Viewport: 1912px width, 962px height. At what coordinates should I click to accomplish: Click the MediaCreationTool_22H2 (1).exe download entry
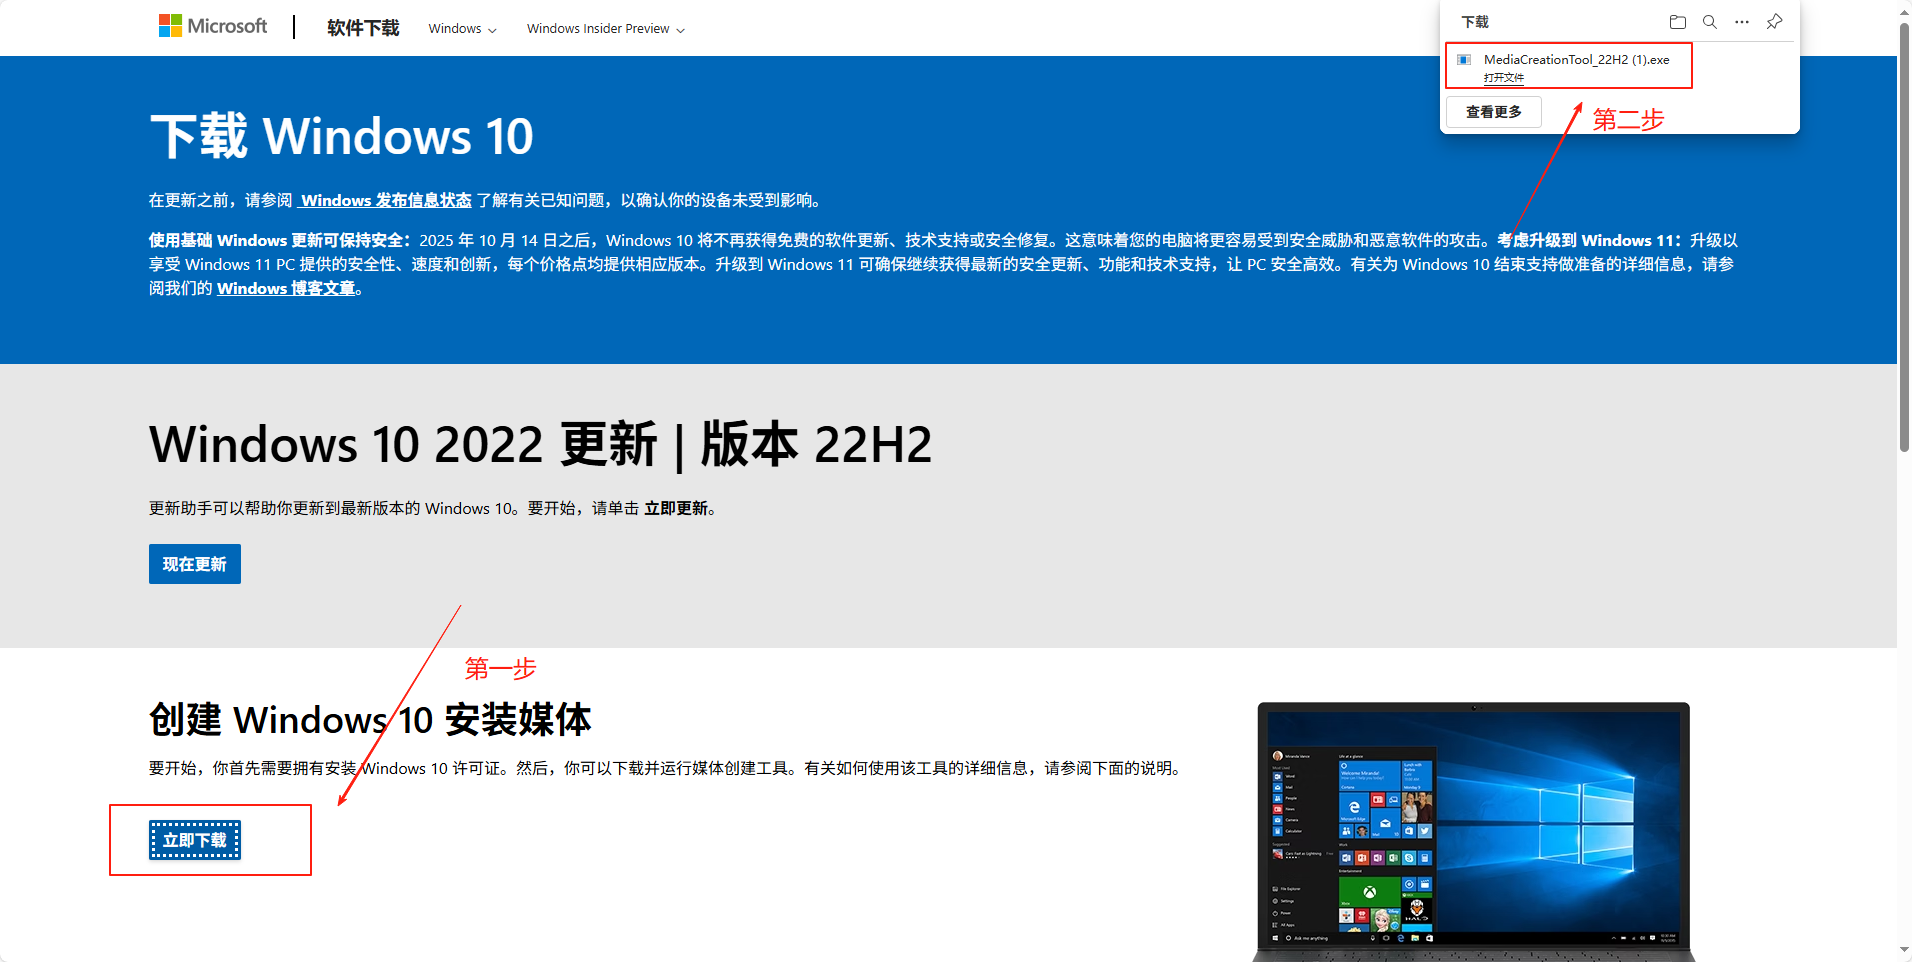1577,59
